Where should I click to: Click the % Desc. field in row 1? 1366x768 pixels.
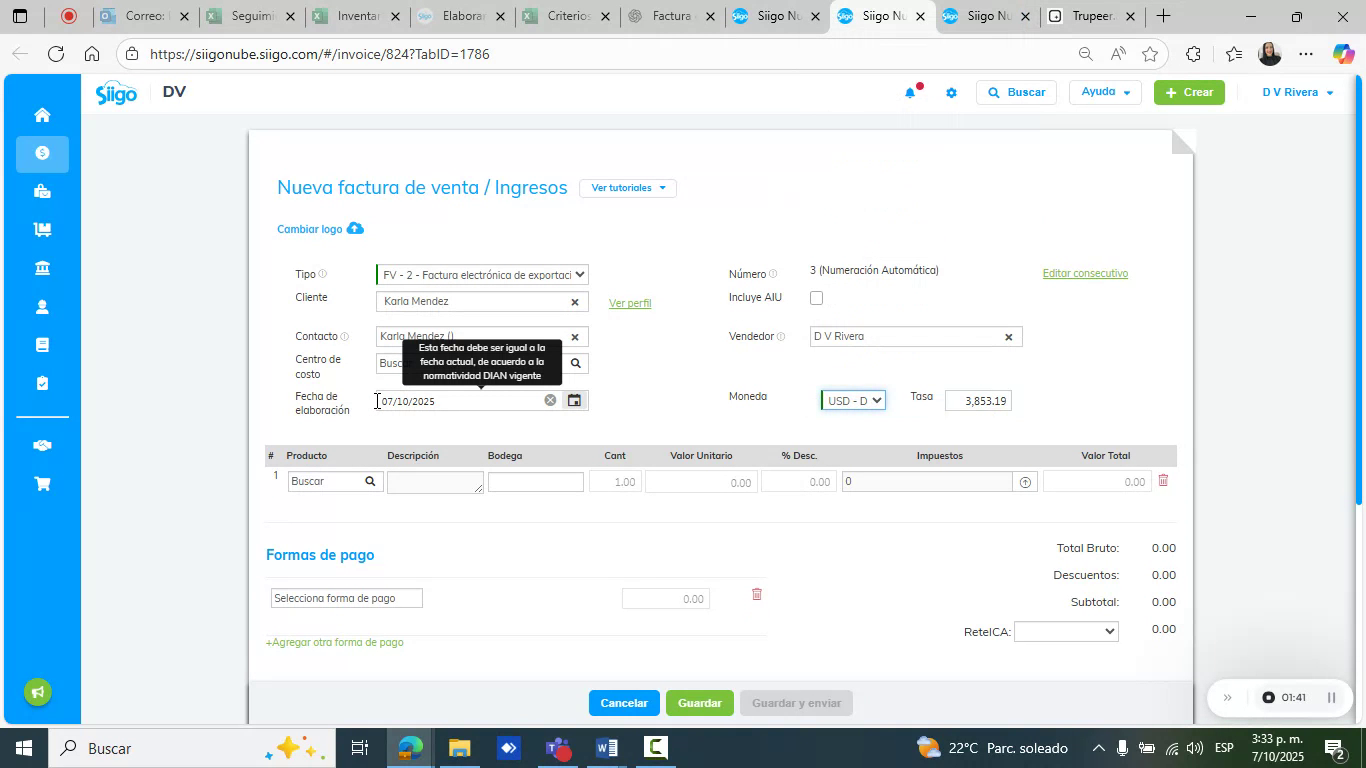pos(798,482)
